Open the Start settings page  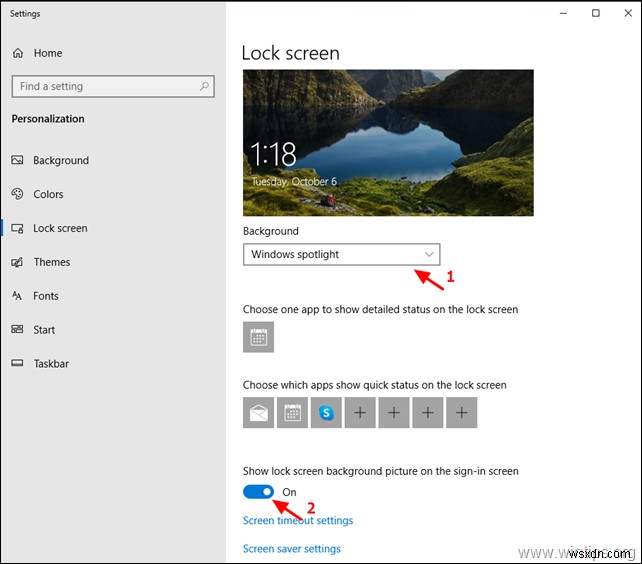pos(44,330)
